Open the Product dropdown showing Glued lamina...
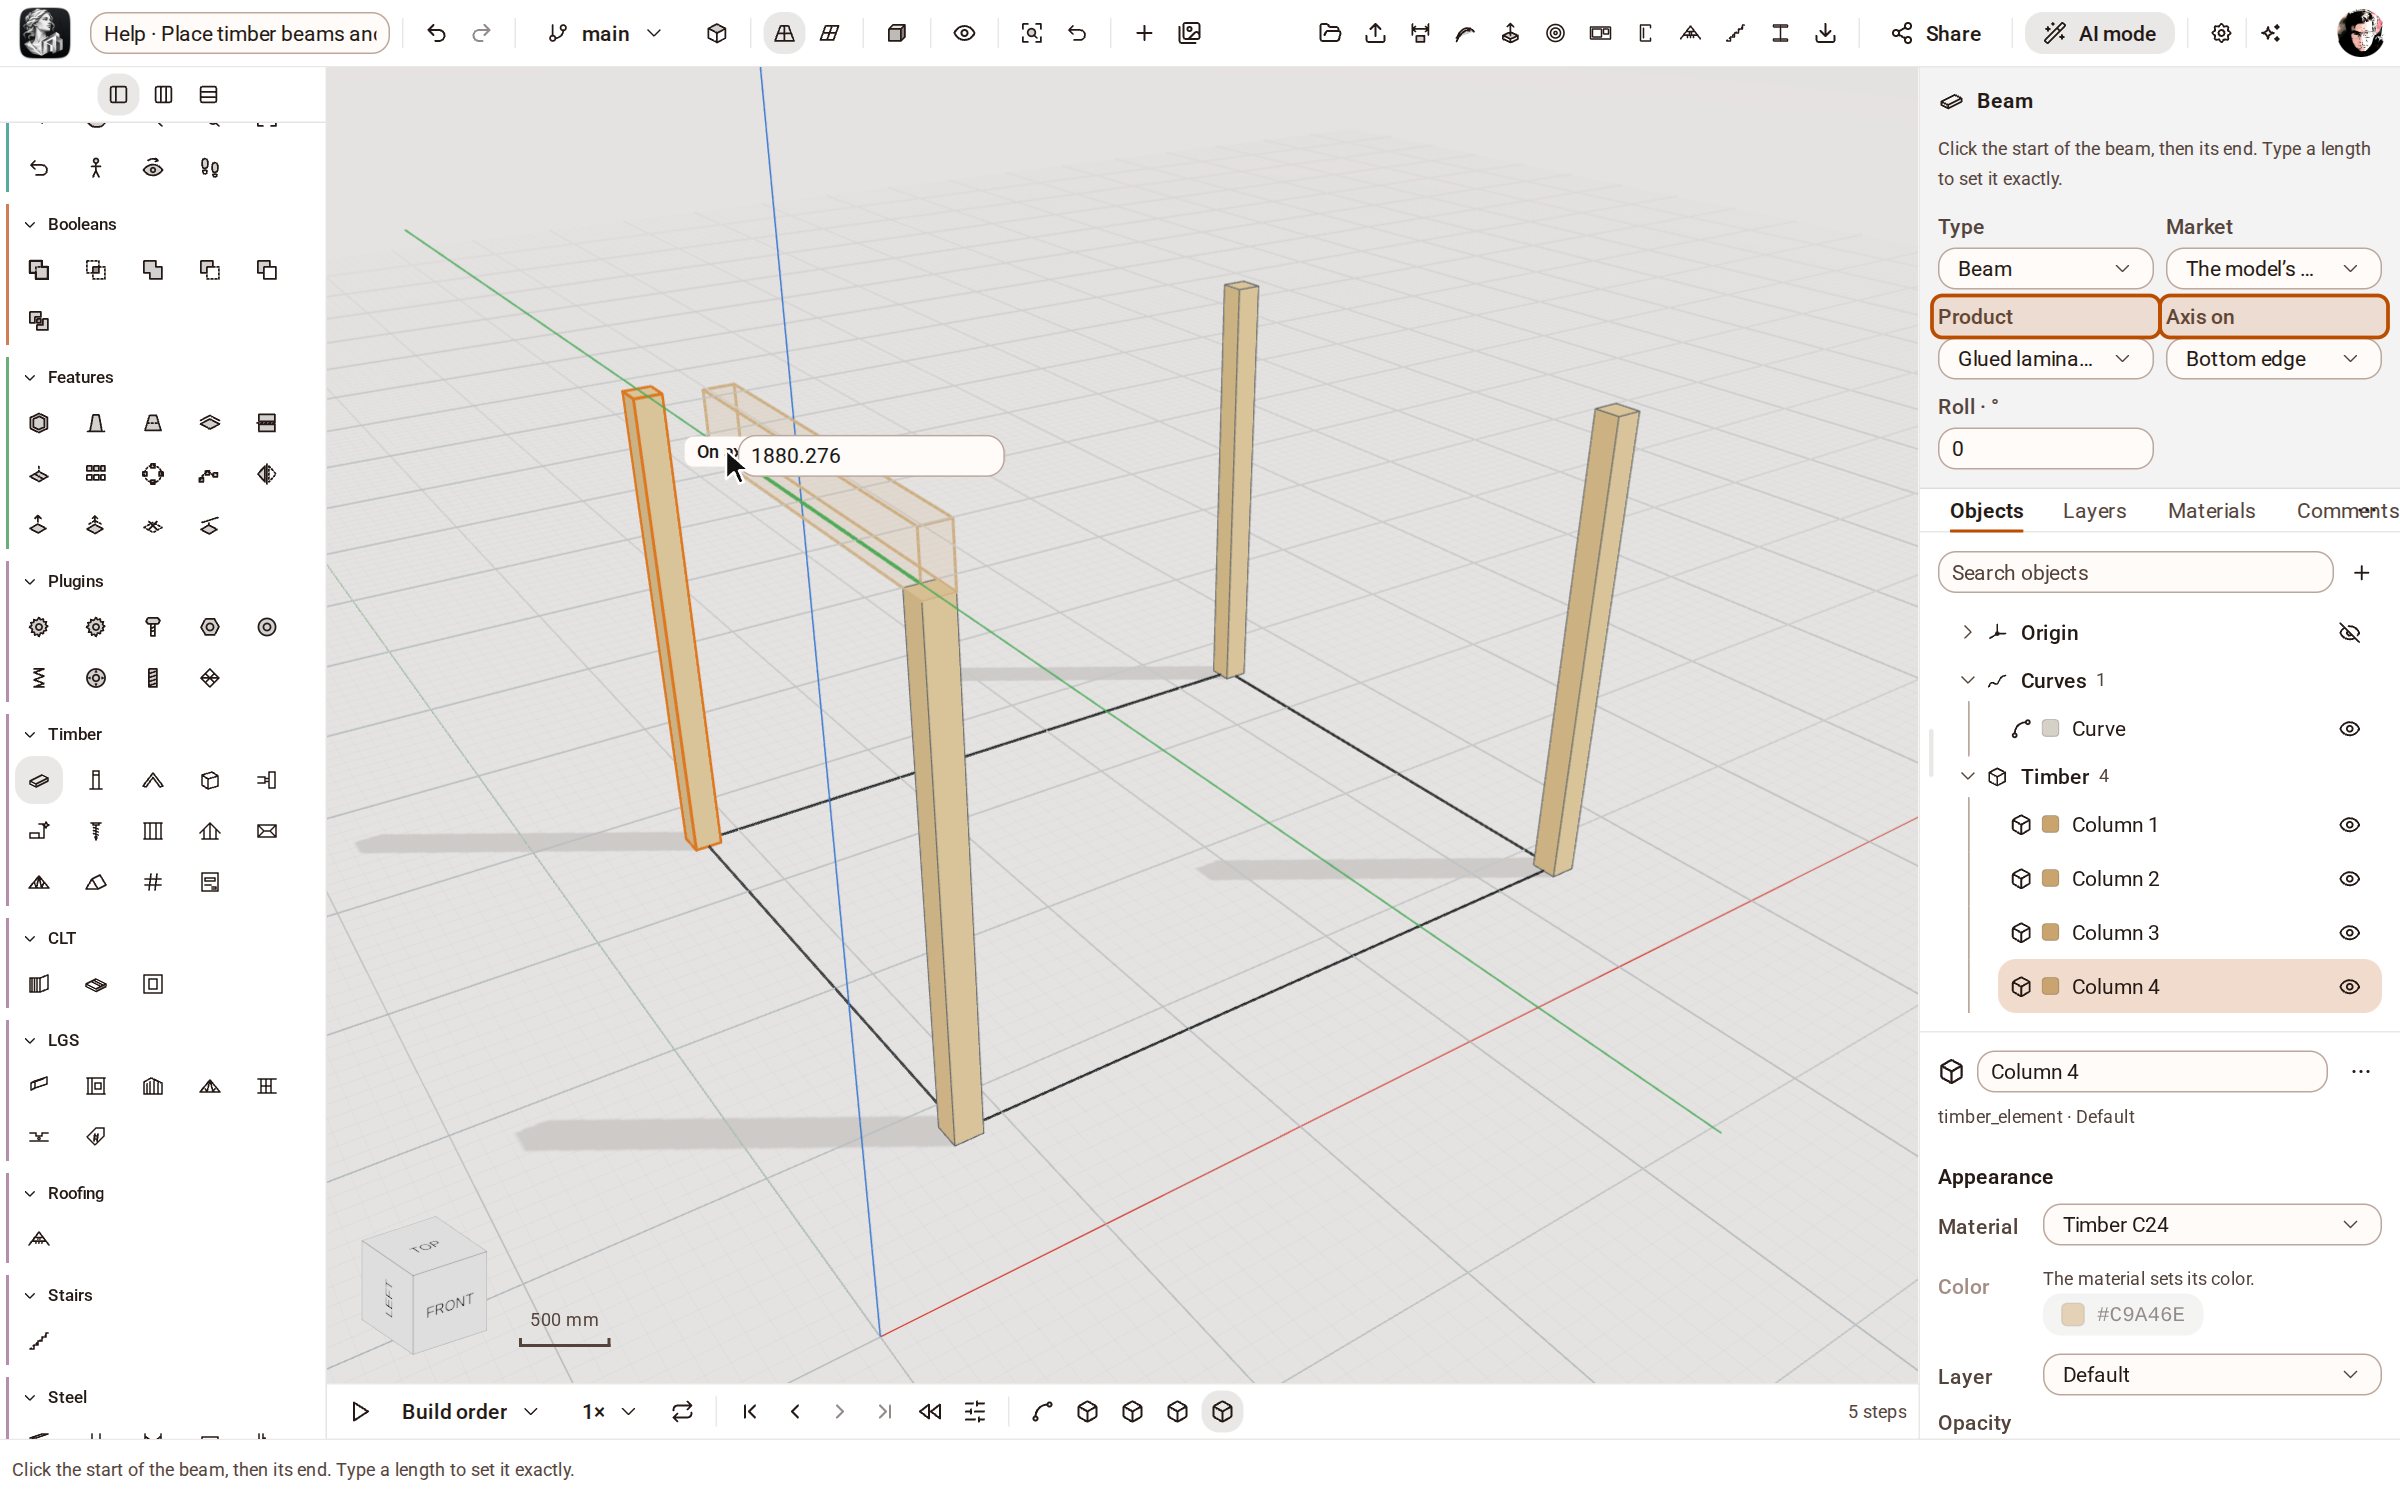The height and width of the screenshot is (1500, 2400). pyautogui.click(x=2045, y=359)
